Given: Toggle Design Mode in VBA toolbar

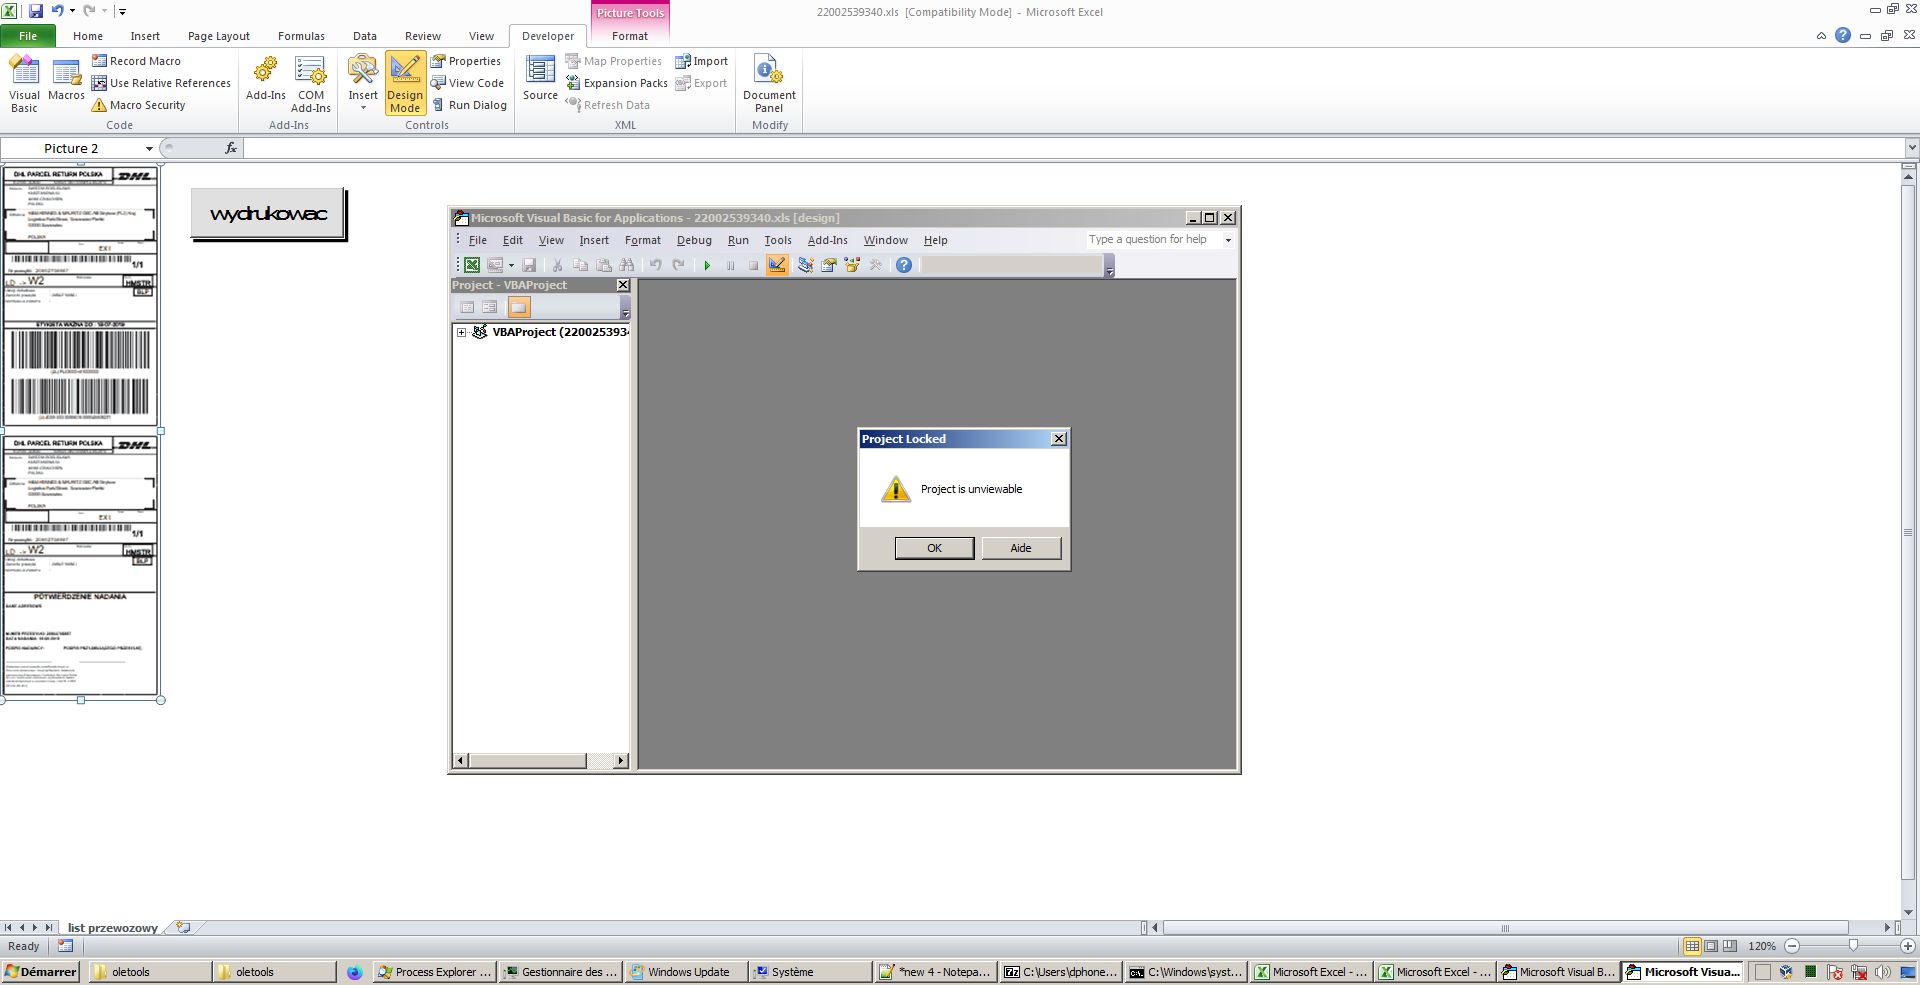Looking at the screenshot, I should tap(777, 265).
